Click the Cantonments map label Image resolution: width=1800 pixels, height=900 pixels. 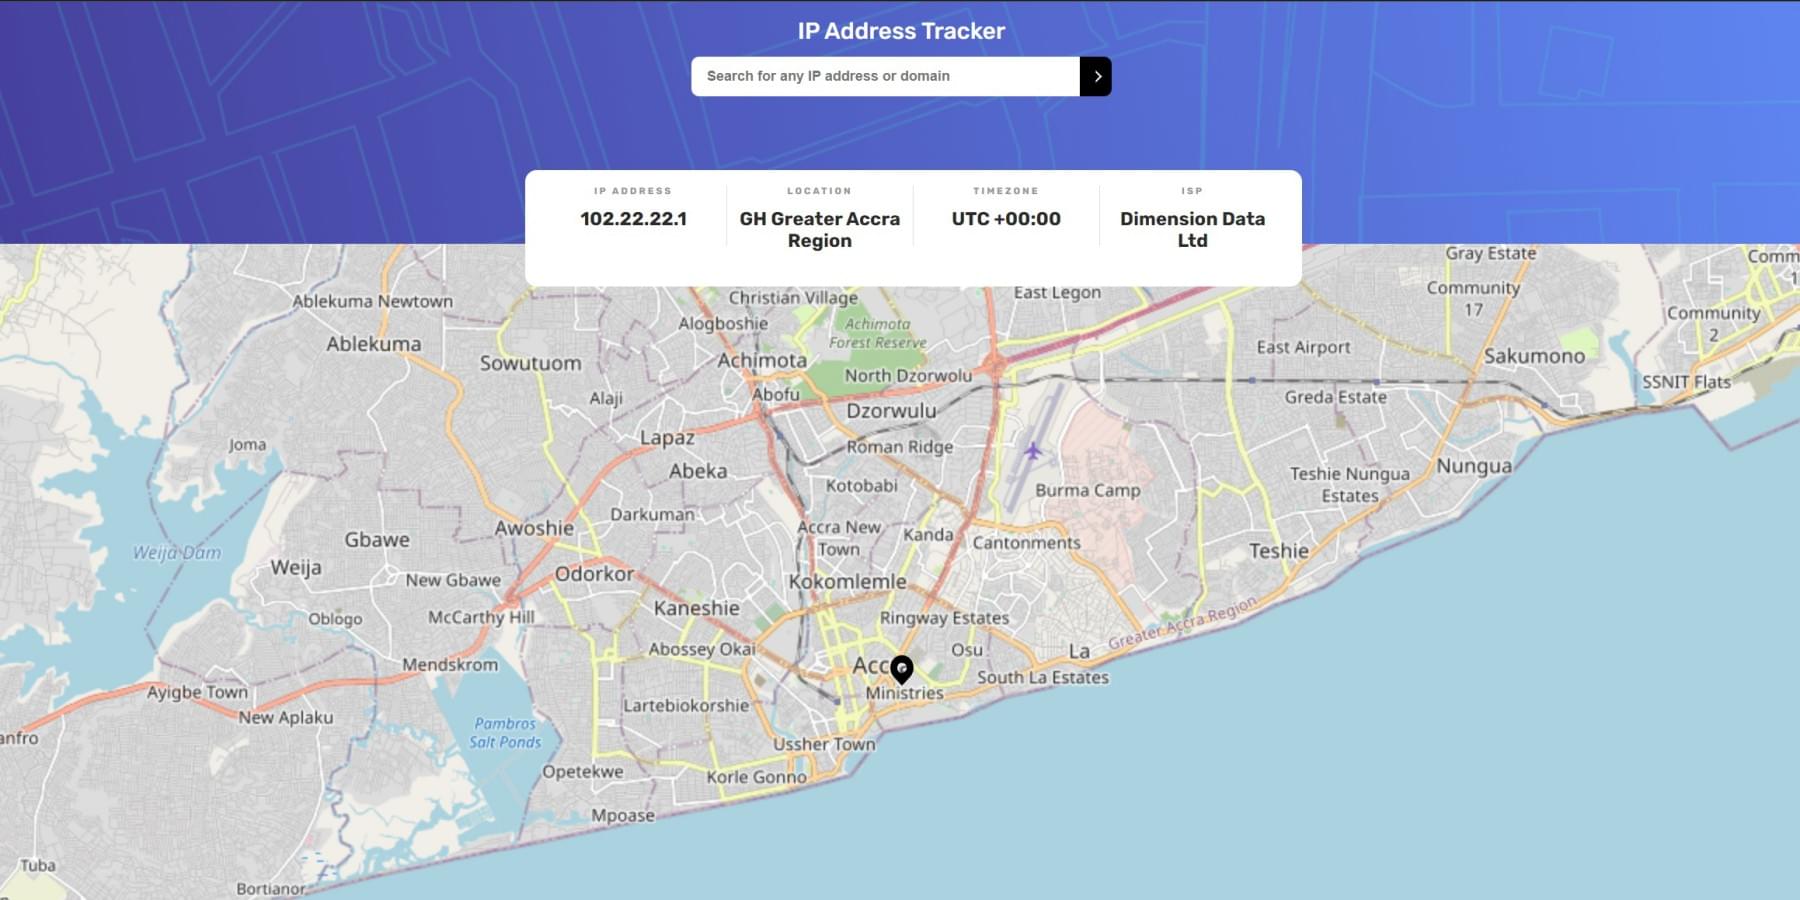(1026, 543)
